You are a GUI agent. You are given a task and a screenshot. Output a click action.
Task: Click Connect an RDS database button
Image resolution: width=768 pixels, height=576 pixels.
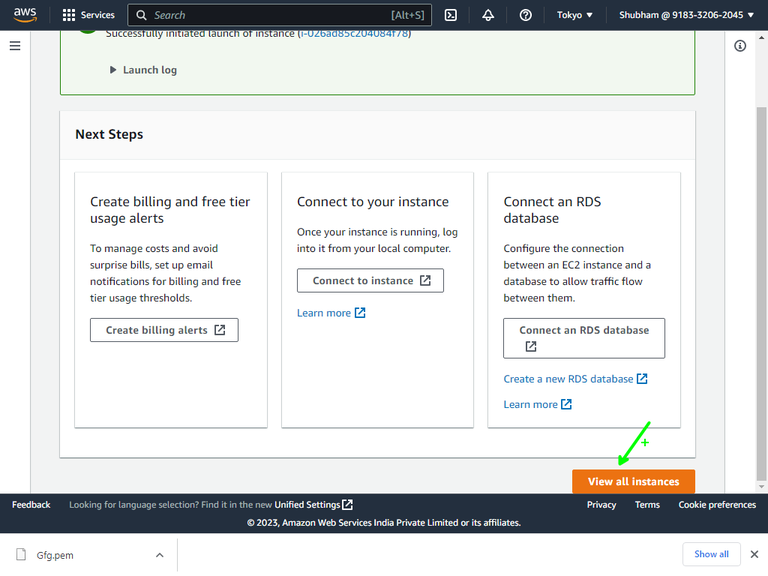584,338
